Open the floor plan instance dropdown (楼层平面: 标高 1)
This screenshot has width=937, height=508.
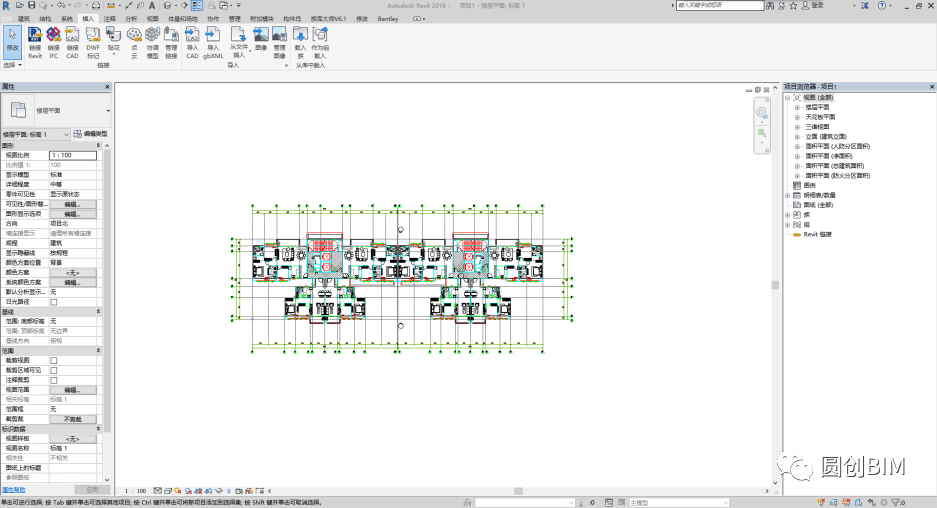click(36, 134)
